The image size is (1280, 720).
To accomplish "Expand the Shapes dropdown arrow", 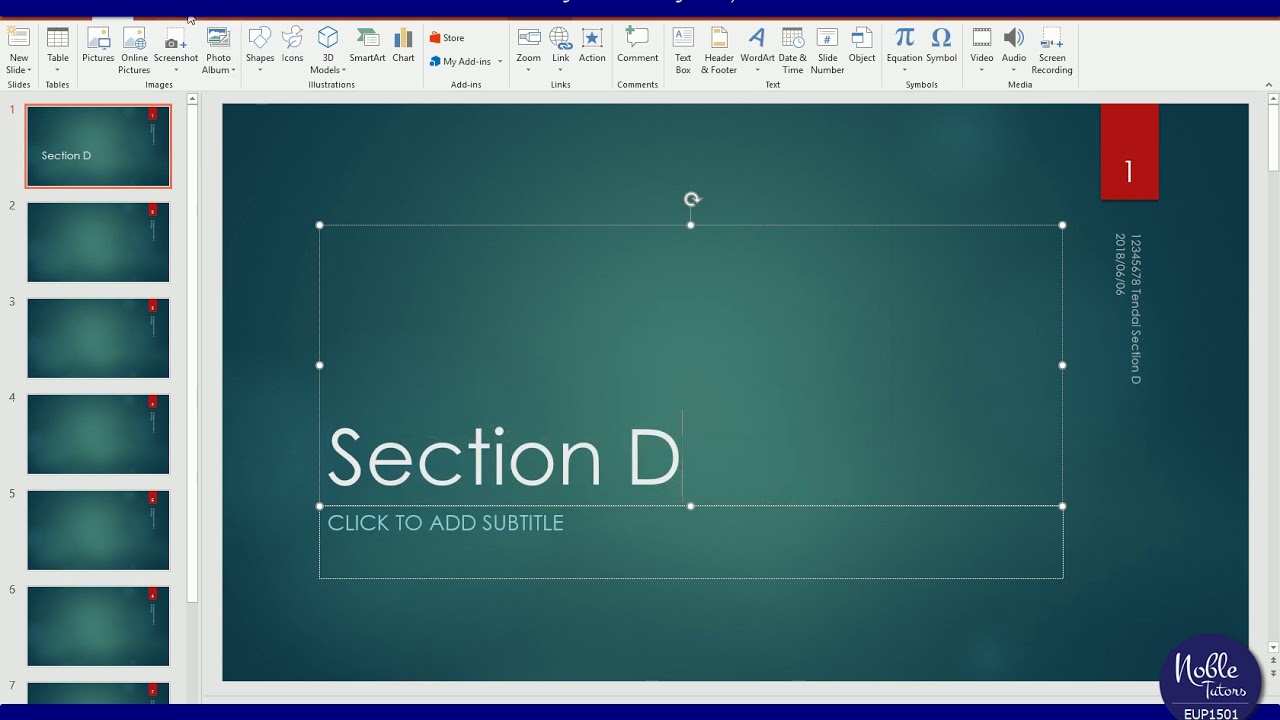I will (260, 70).
